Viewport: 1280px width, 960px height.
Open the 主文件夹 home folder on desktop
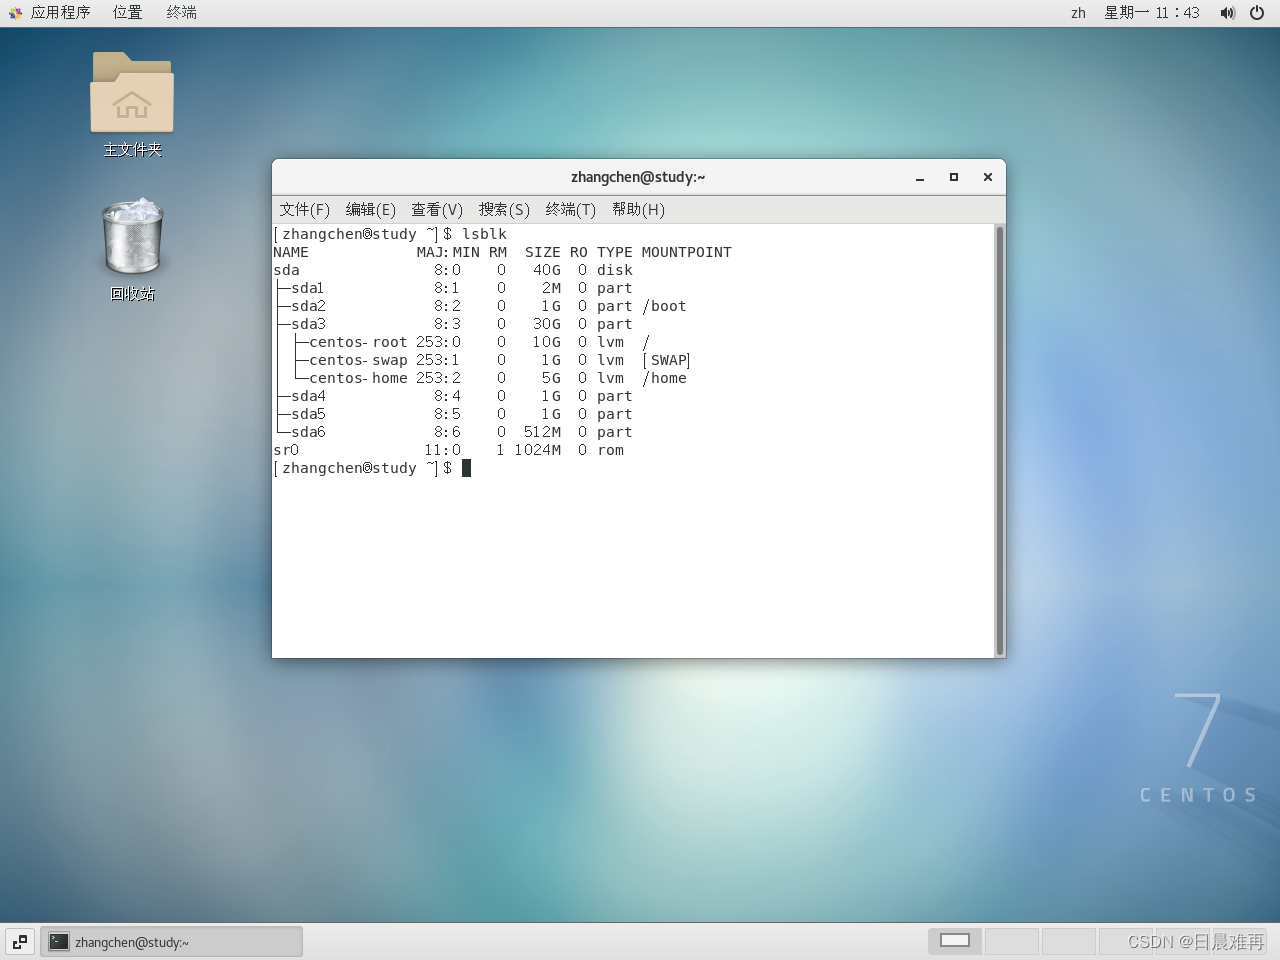coord(131,95)
